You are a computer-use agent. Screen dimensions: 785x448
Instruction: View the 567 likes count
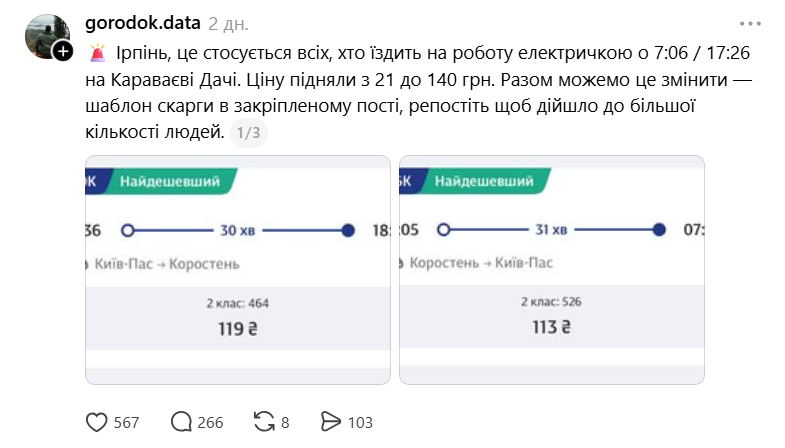click(x=126, y=422)
